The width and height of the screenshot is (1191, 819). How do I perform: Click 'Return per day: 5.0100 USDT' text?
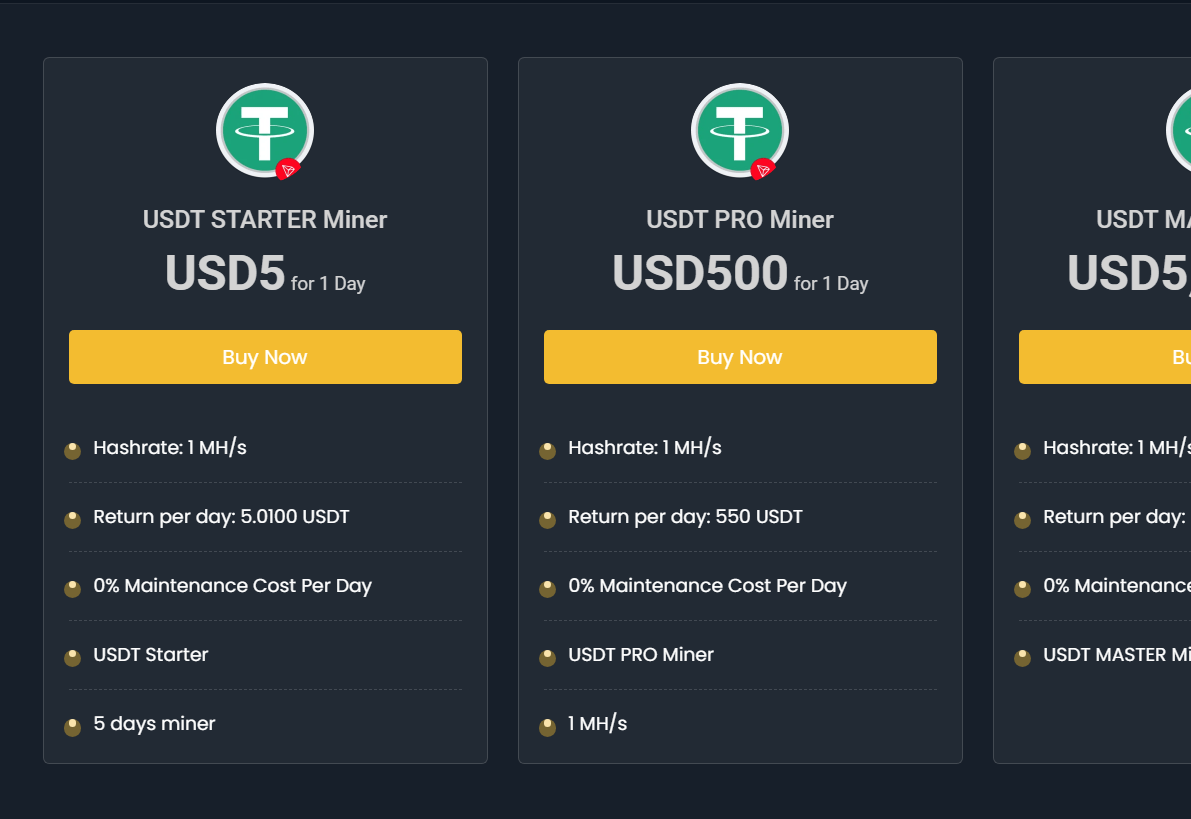coord(221,517)
